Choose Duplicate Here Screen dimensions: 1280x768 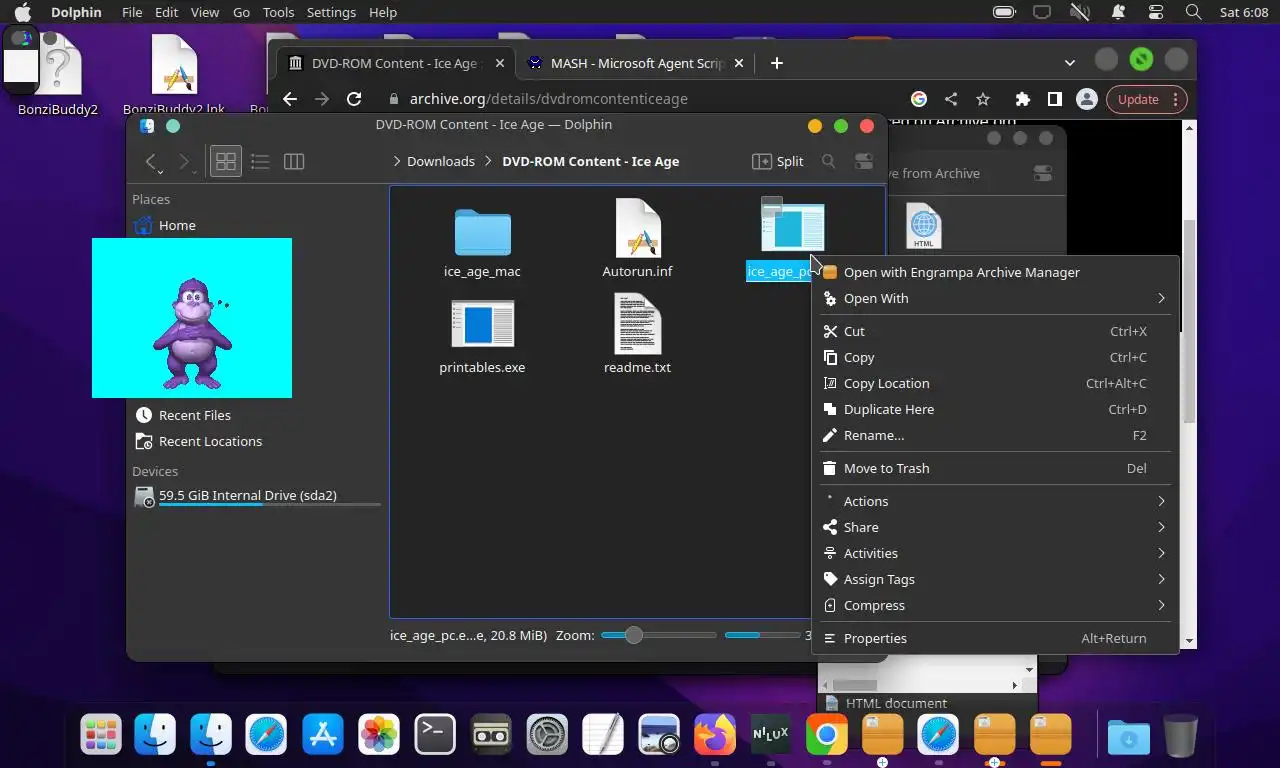996,409
